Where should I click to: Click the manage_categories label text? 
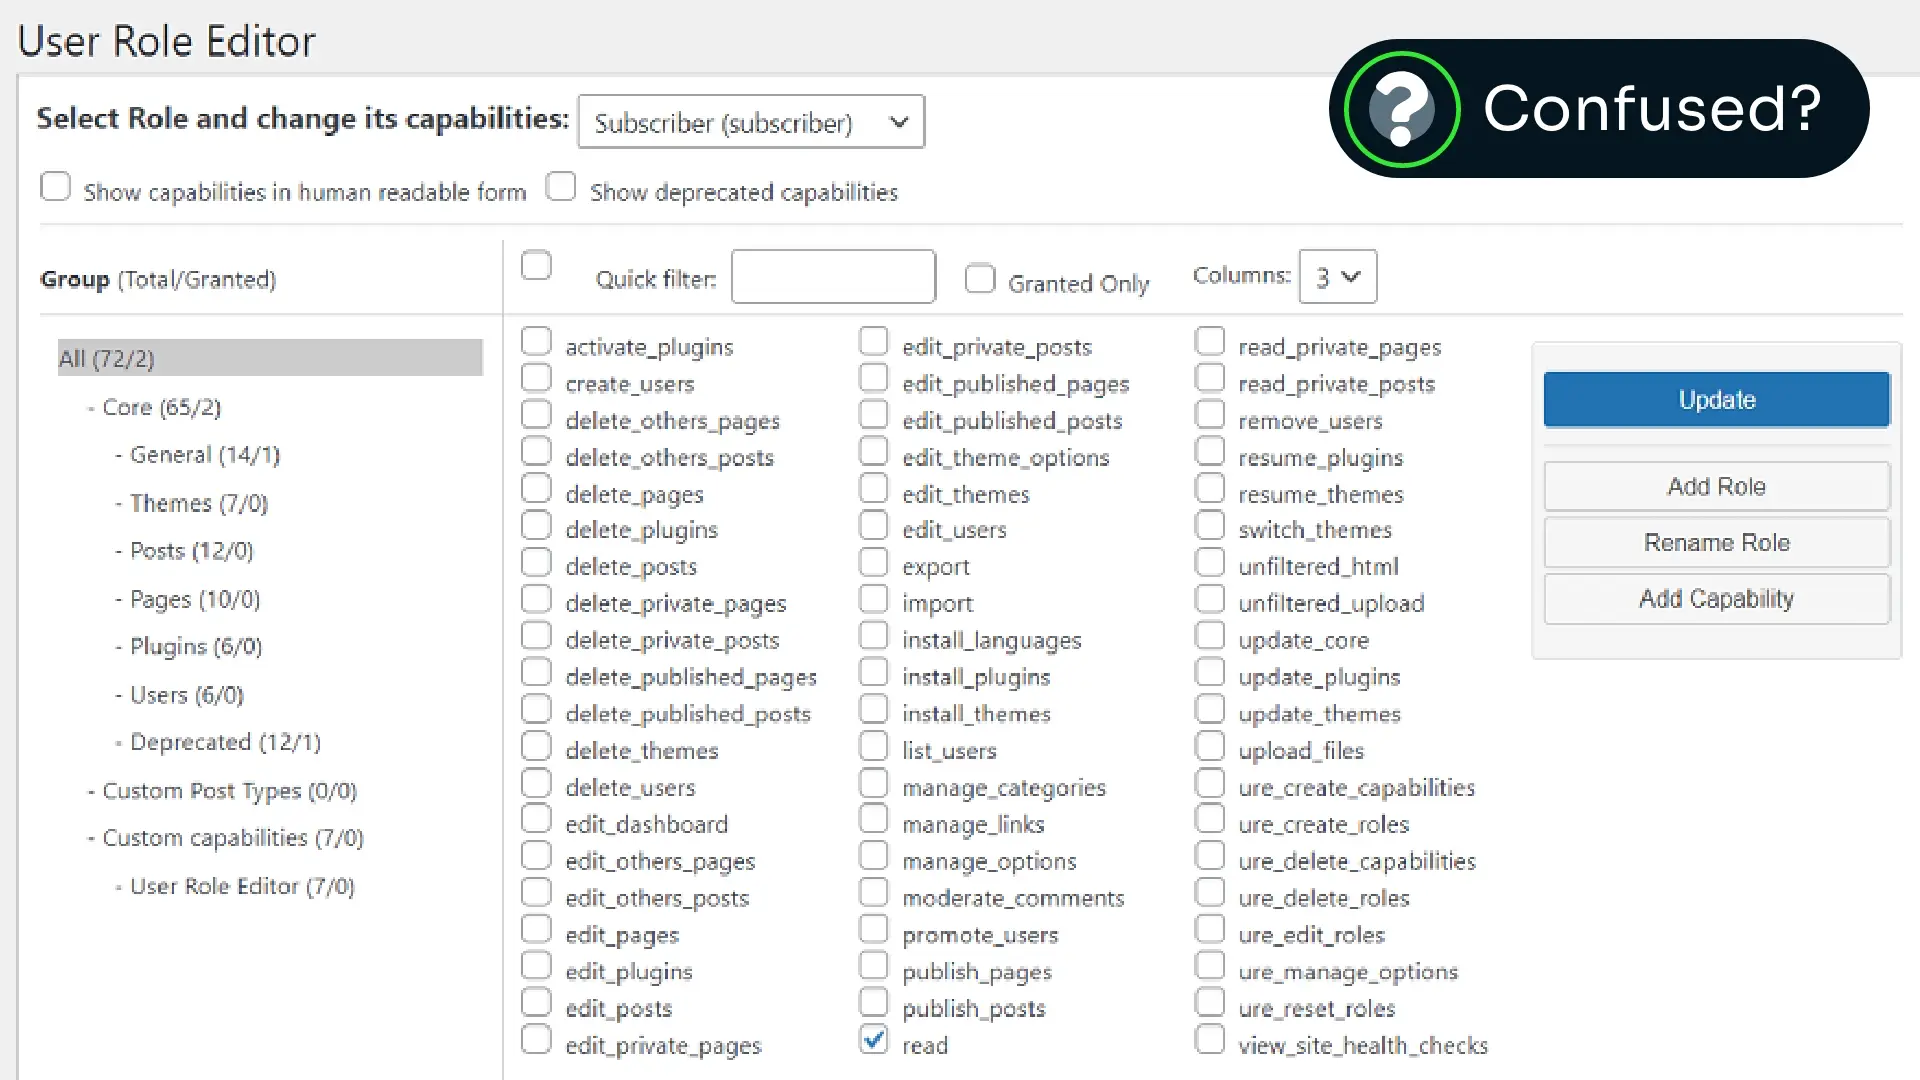pyautogui.click(x=1004, y=788)
